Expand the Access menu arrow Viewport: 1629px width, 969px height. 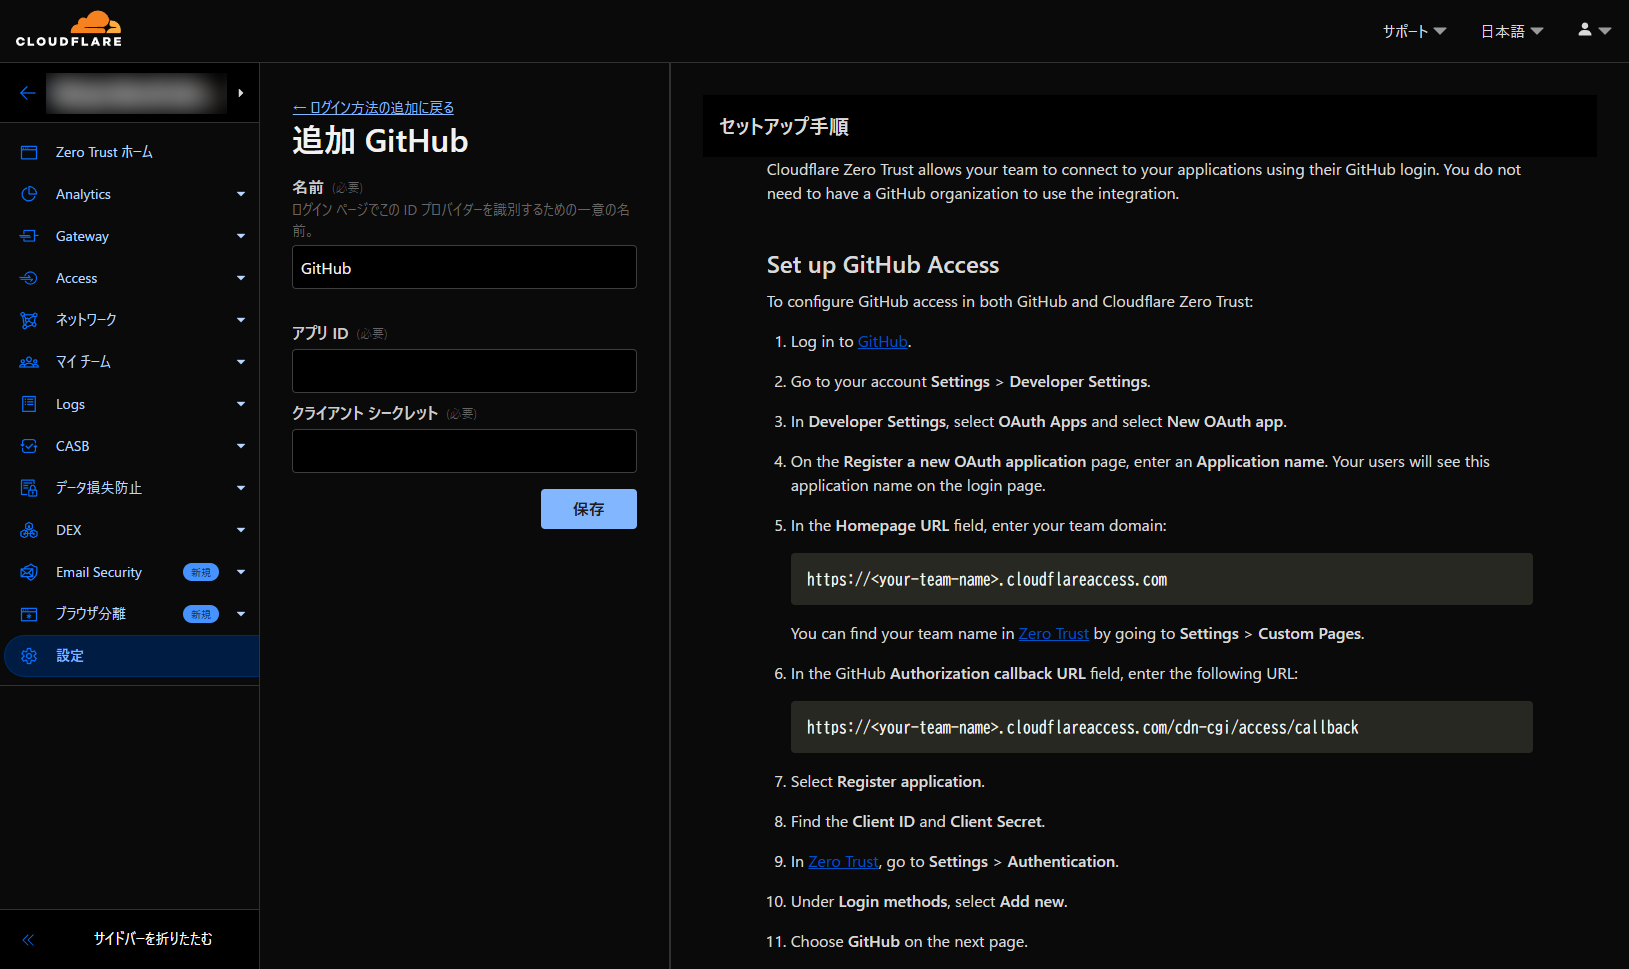[241, 278]
